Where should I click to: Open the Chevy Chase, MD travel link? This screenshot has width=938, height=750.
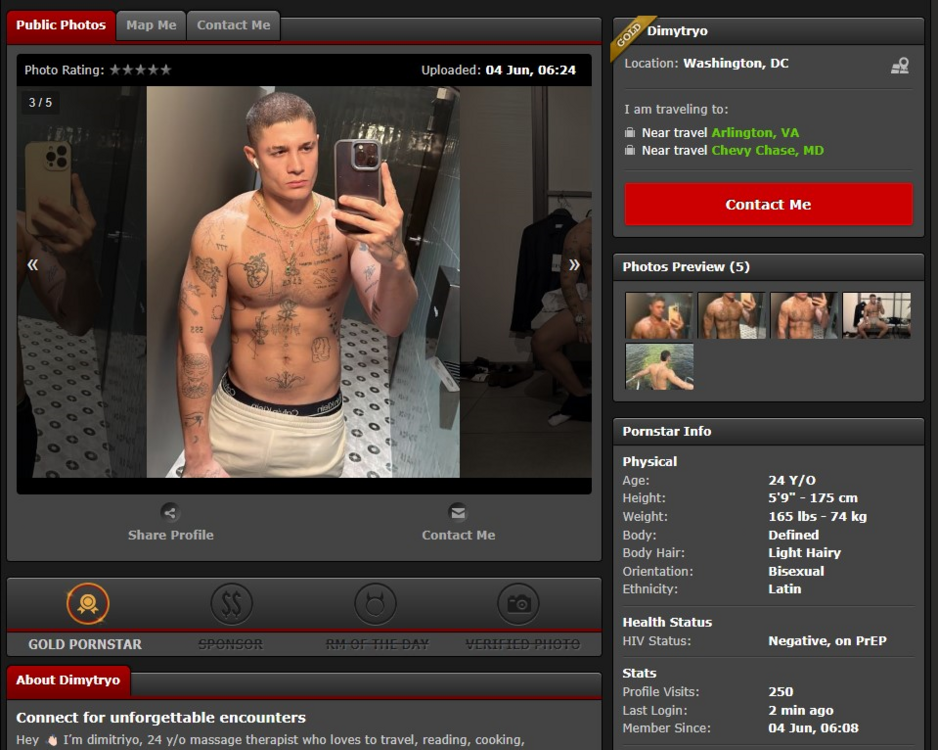[767, 151]
